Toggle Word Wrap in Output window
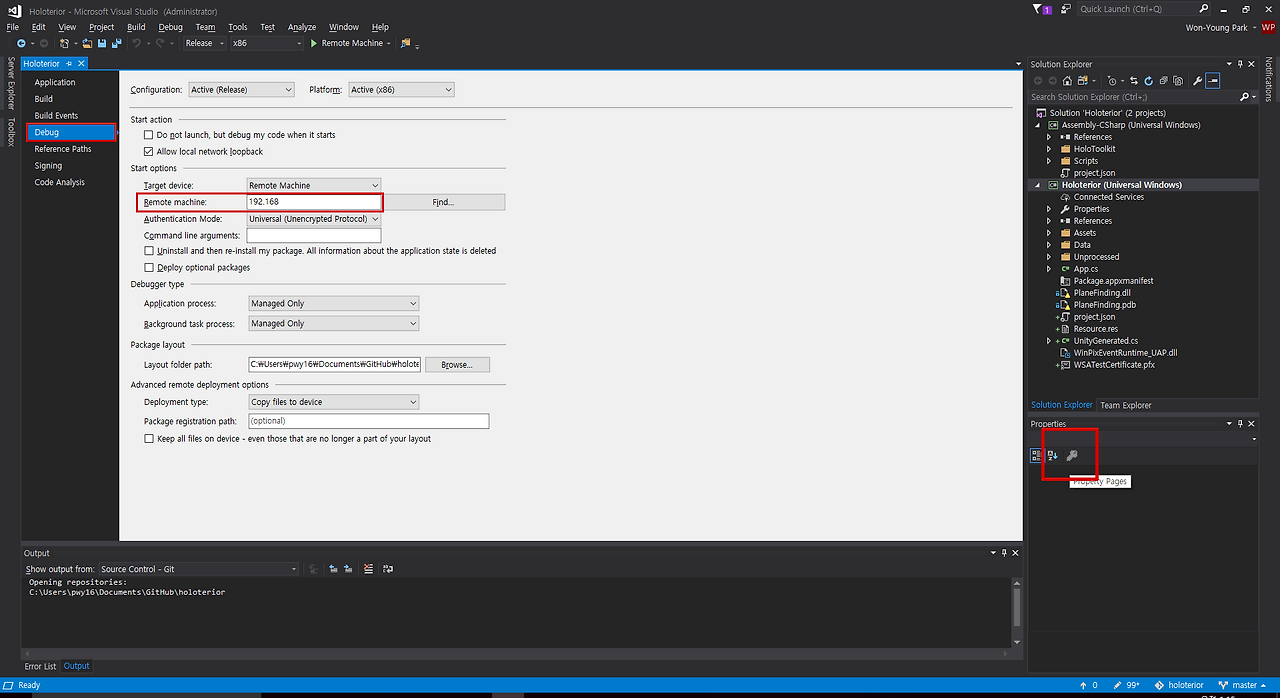The image size is (1280, 698). [388, 568]
